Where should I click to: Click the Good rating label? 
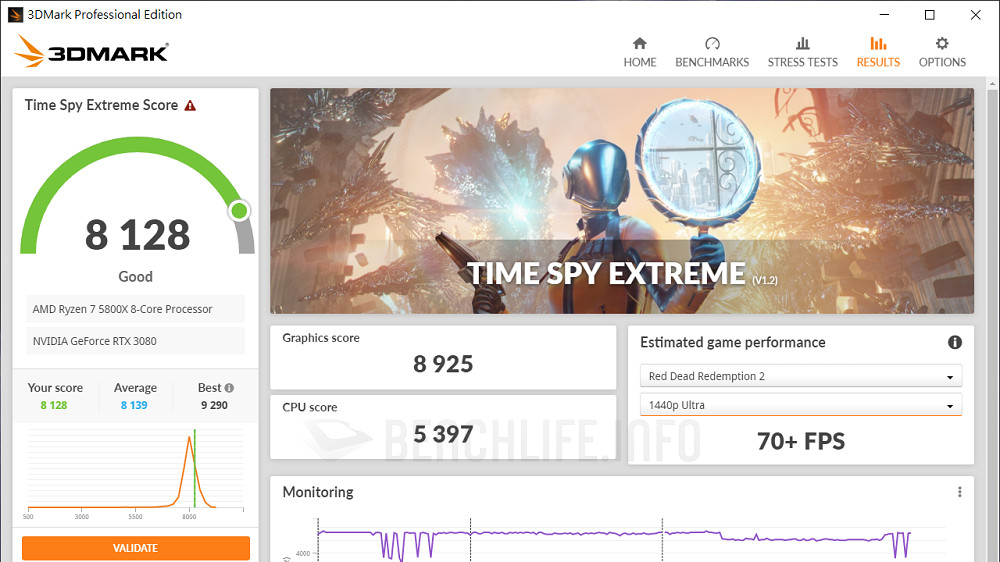[135, 277]
